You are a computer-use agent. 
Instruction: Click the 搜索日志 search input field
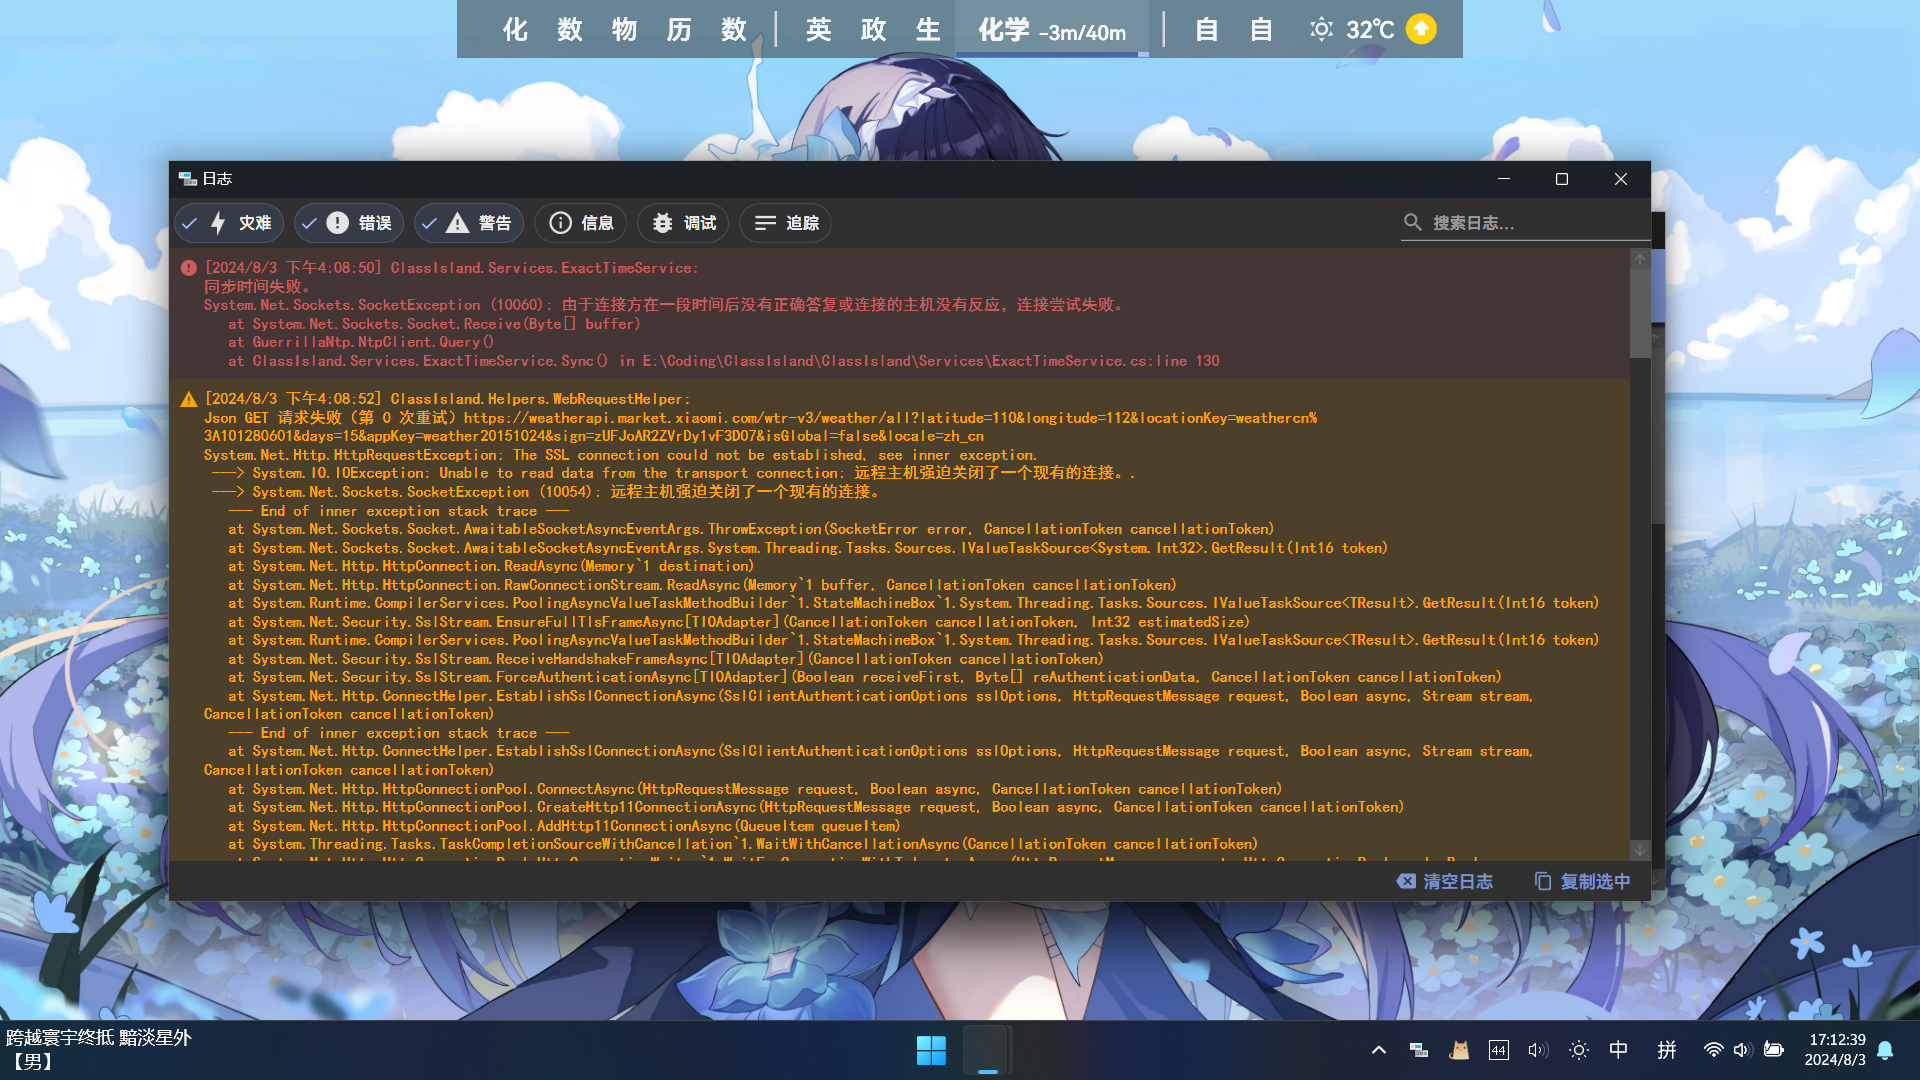(x=1530, y=223)
